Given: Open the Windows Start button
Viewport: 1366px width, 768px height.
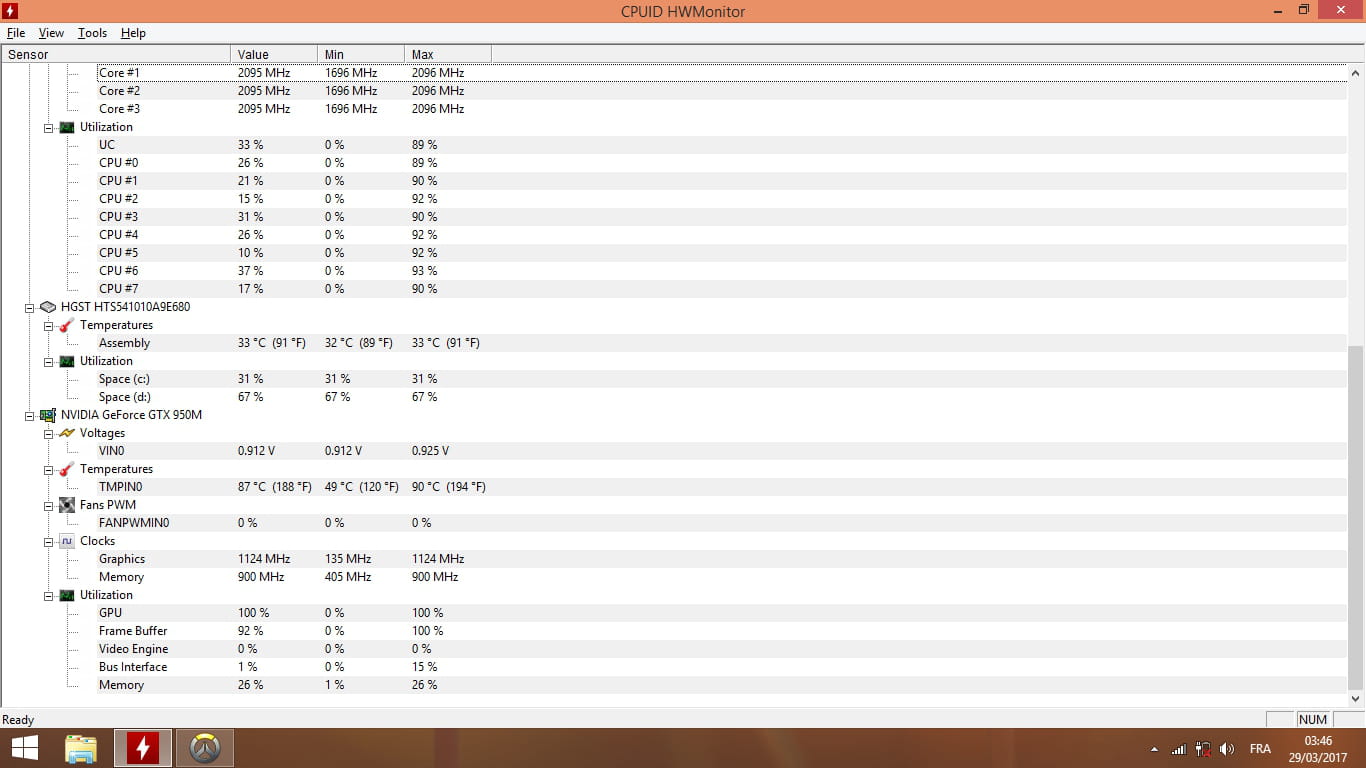Looking at the screenshot, I should click(24, 748).
